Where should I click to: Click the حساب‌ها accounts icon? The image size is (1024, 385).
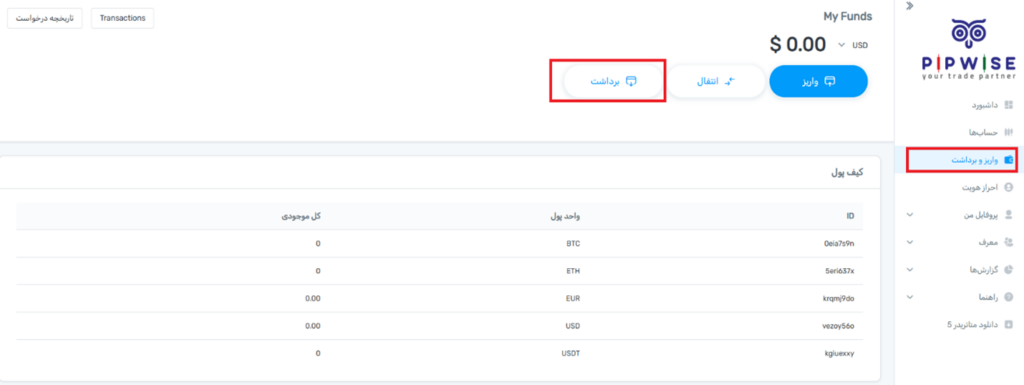click(1009, 132)
